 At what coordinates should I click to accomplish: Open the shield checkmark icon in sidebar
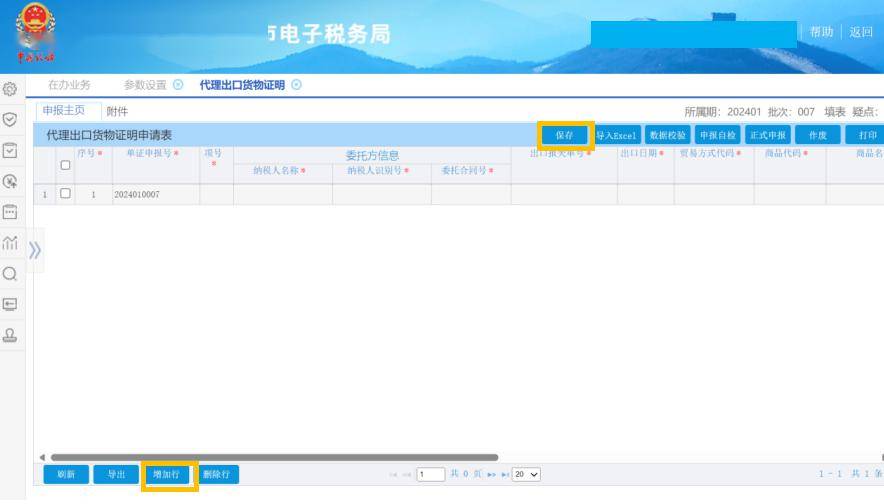tap(10, 119)
